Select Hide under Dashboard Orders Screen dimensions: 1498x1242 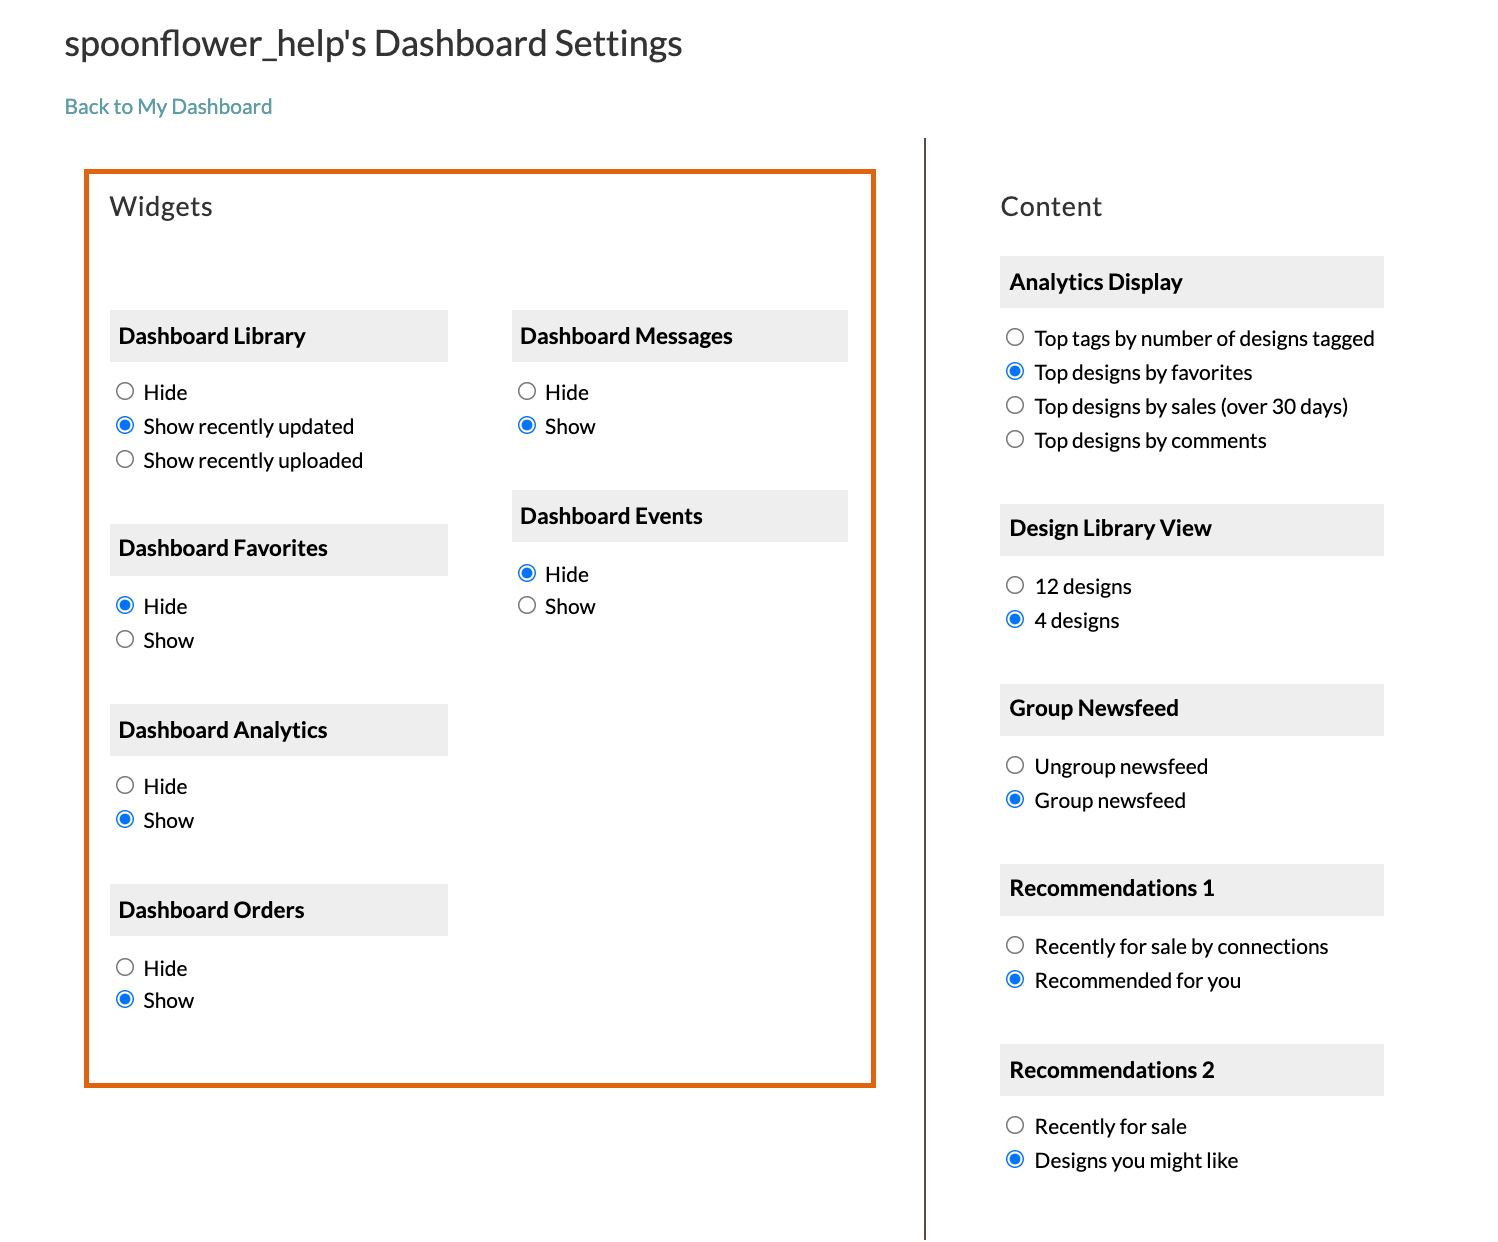125,967
